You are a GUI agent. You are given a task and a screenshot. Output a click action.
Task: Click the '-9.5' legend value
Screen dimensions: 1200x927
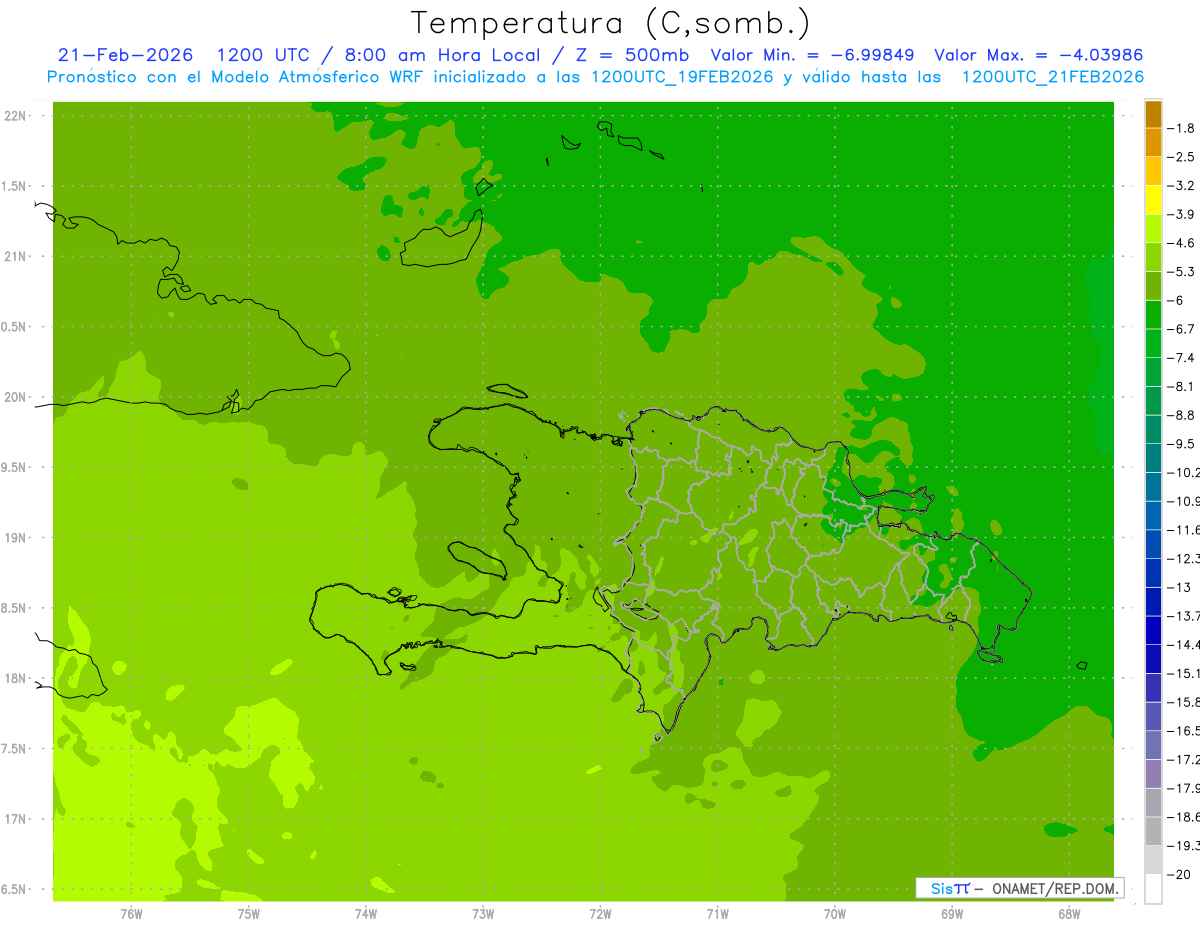pos(1183,443)
